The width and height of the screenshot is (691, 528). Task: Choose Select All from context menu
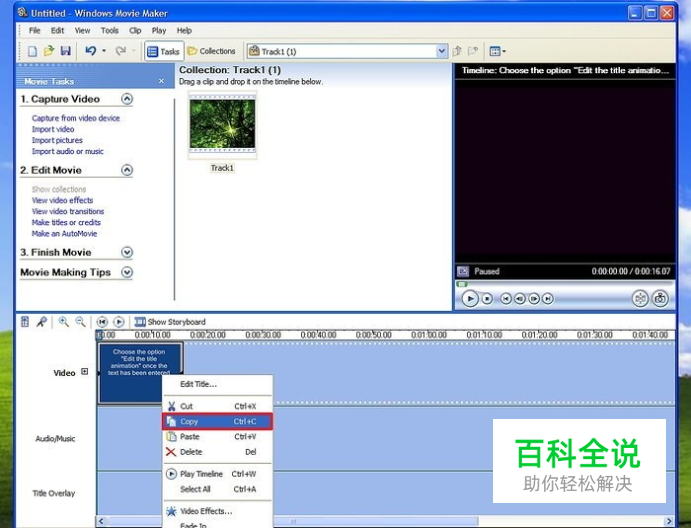point(218,489)
